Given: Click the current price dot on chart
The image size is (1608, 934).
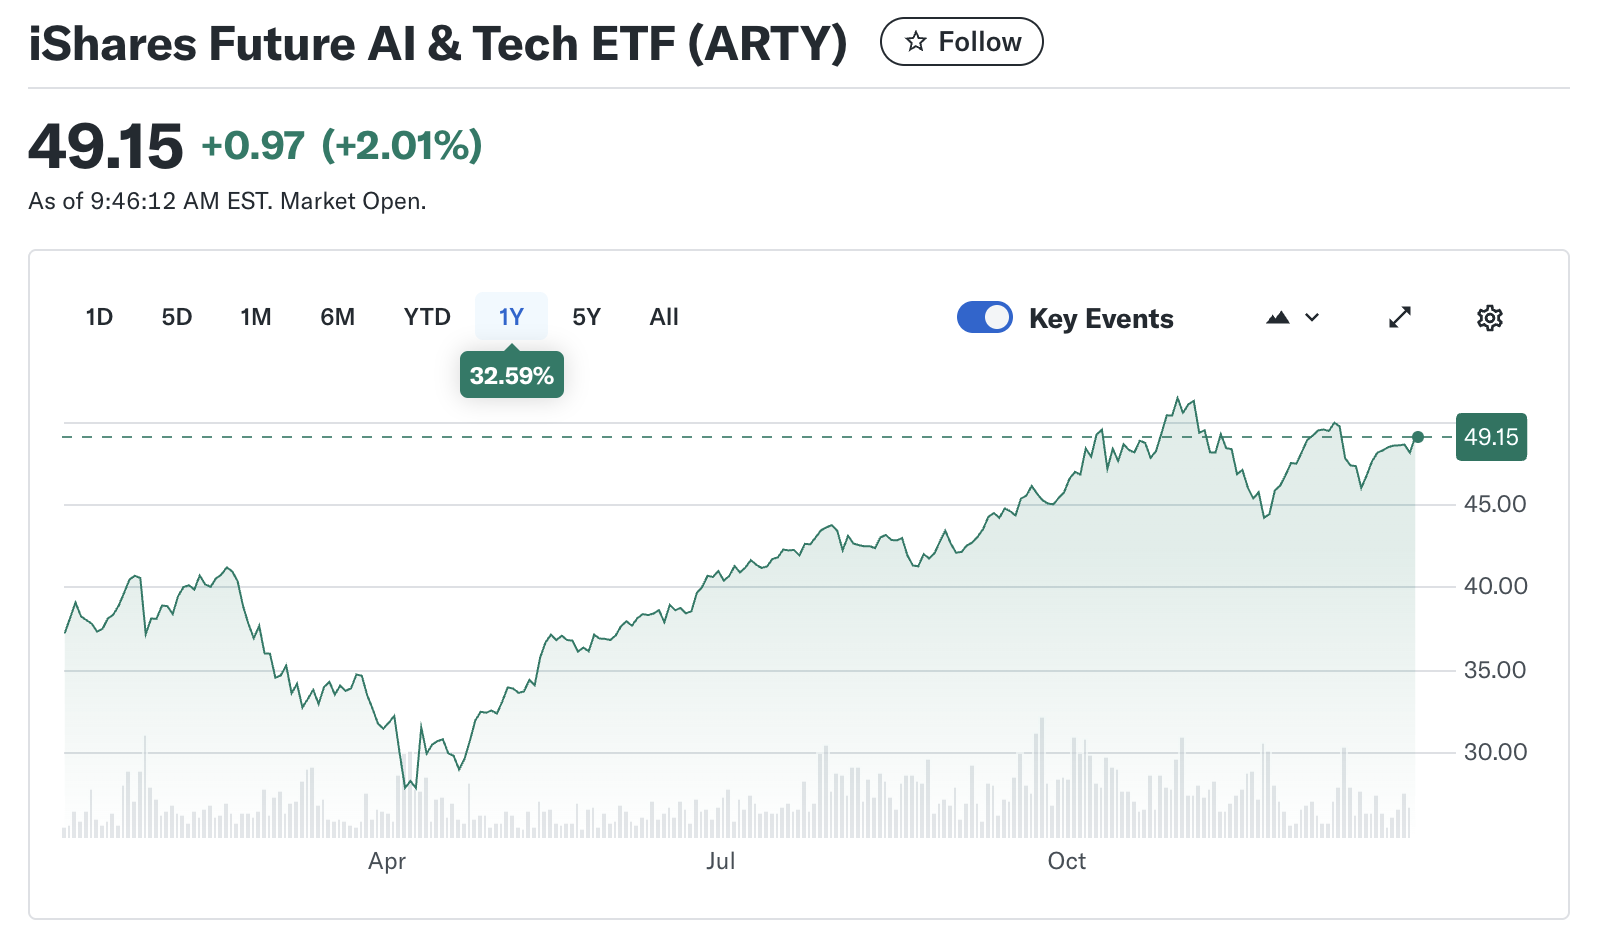Looking at the screenshot, I should pos(1418,437).
